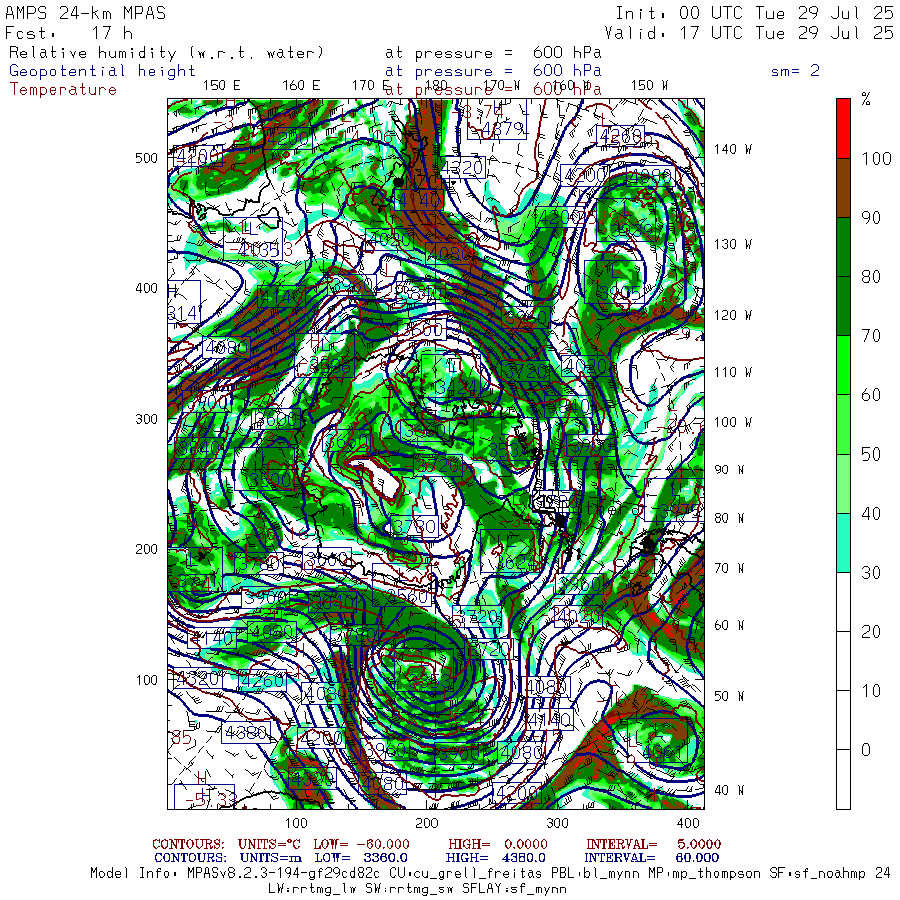Click the red 100% colorbar segment

pos(843,129)
